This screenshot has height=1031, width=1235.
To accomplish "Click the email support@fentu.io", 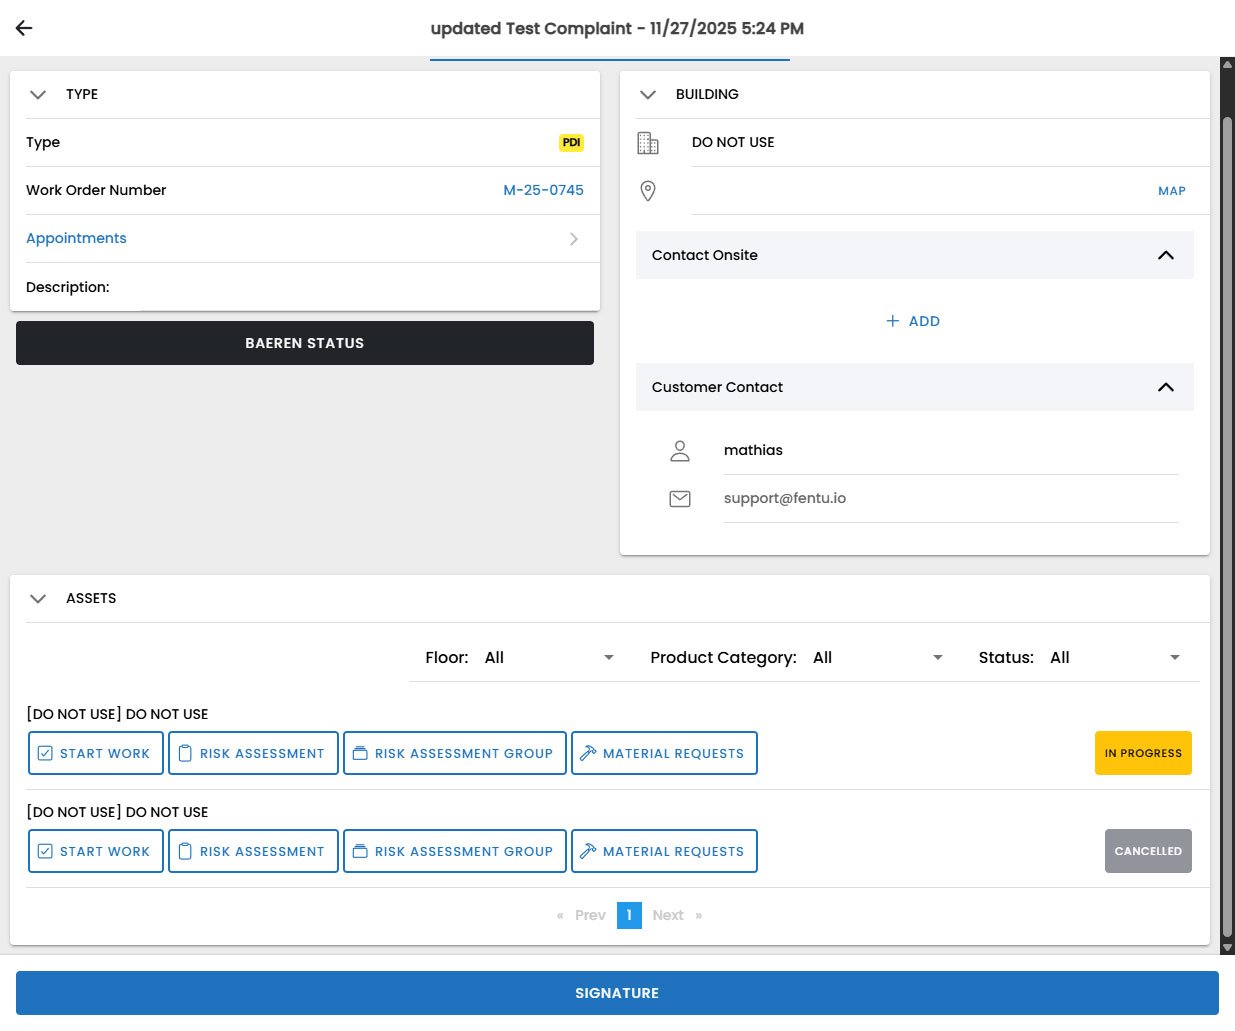I will [785, 498].
